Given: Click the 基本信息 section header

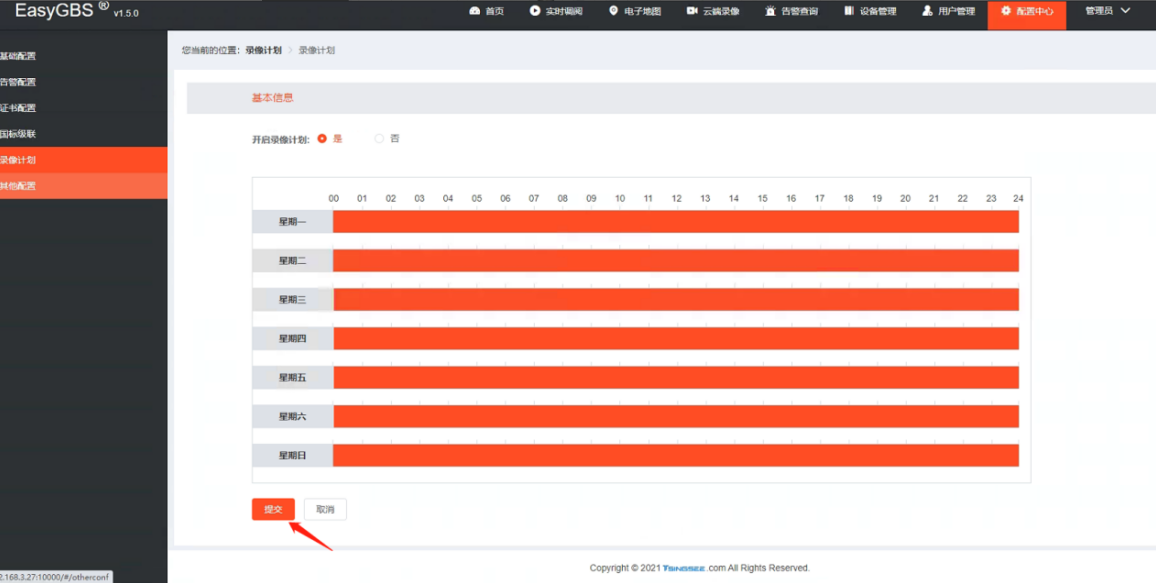Looking at the screenshot, I should click(273, 98).
